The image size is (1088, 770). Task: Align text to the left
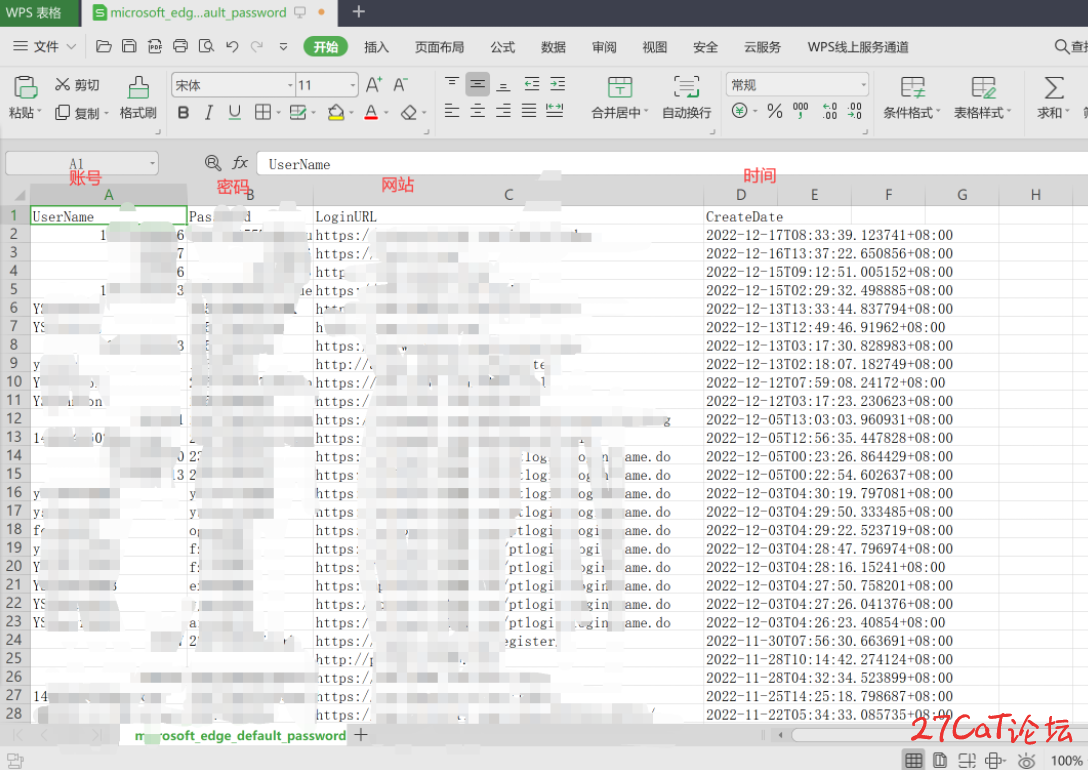[452, 110]
